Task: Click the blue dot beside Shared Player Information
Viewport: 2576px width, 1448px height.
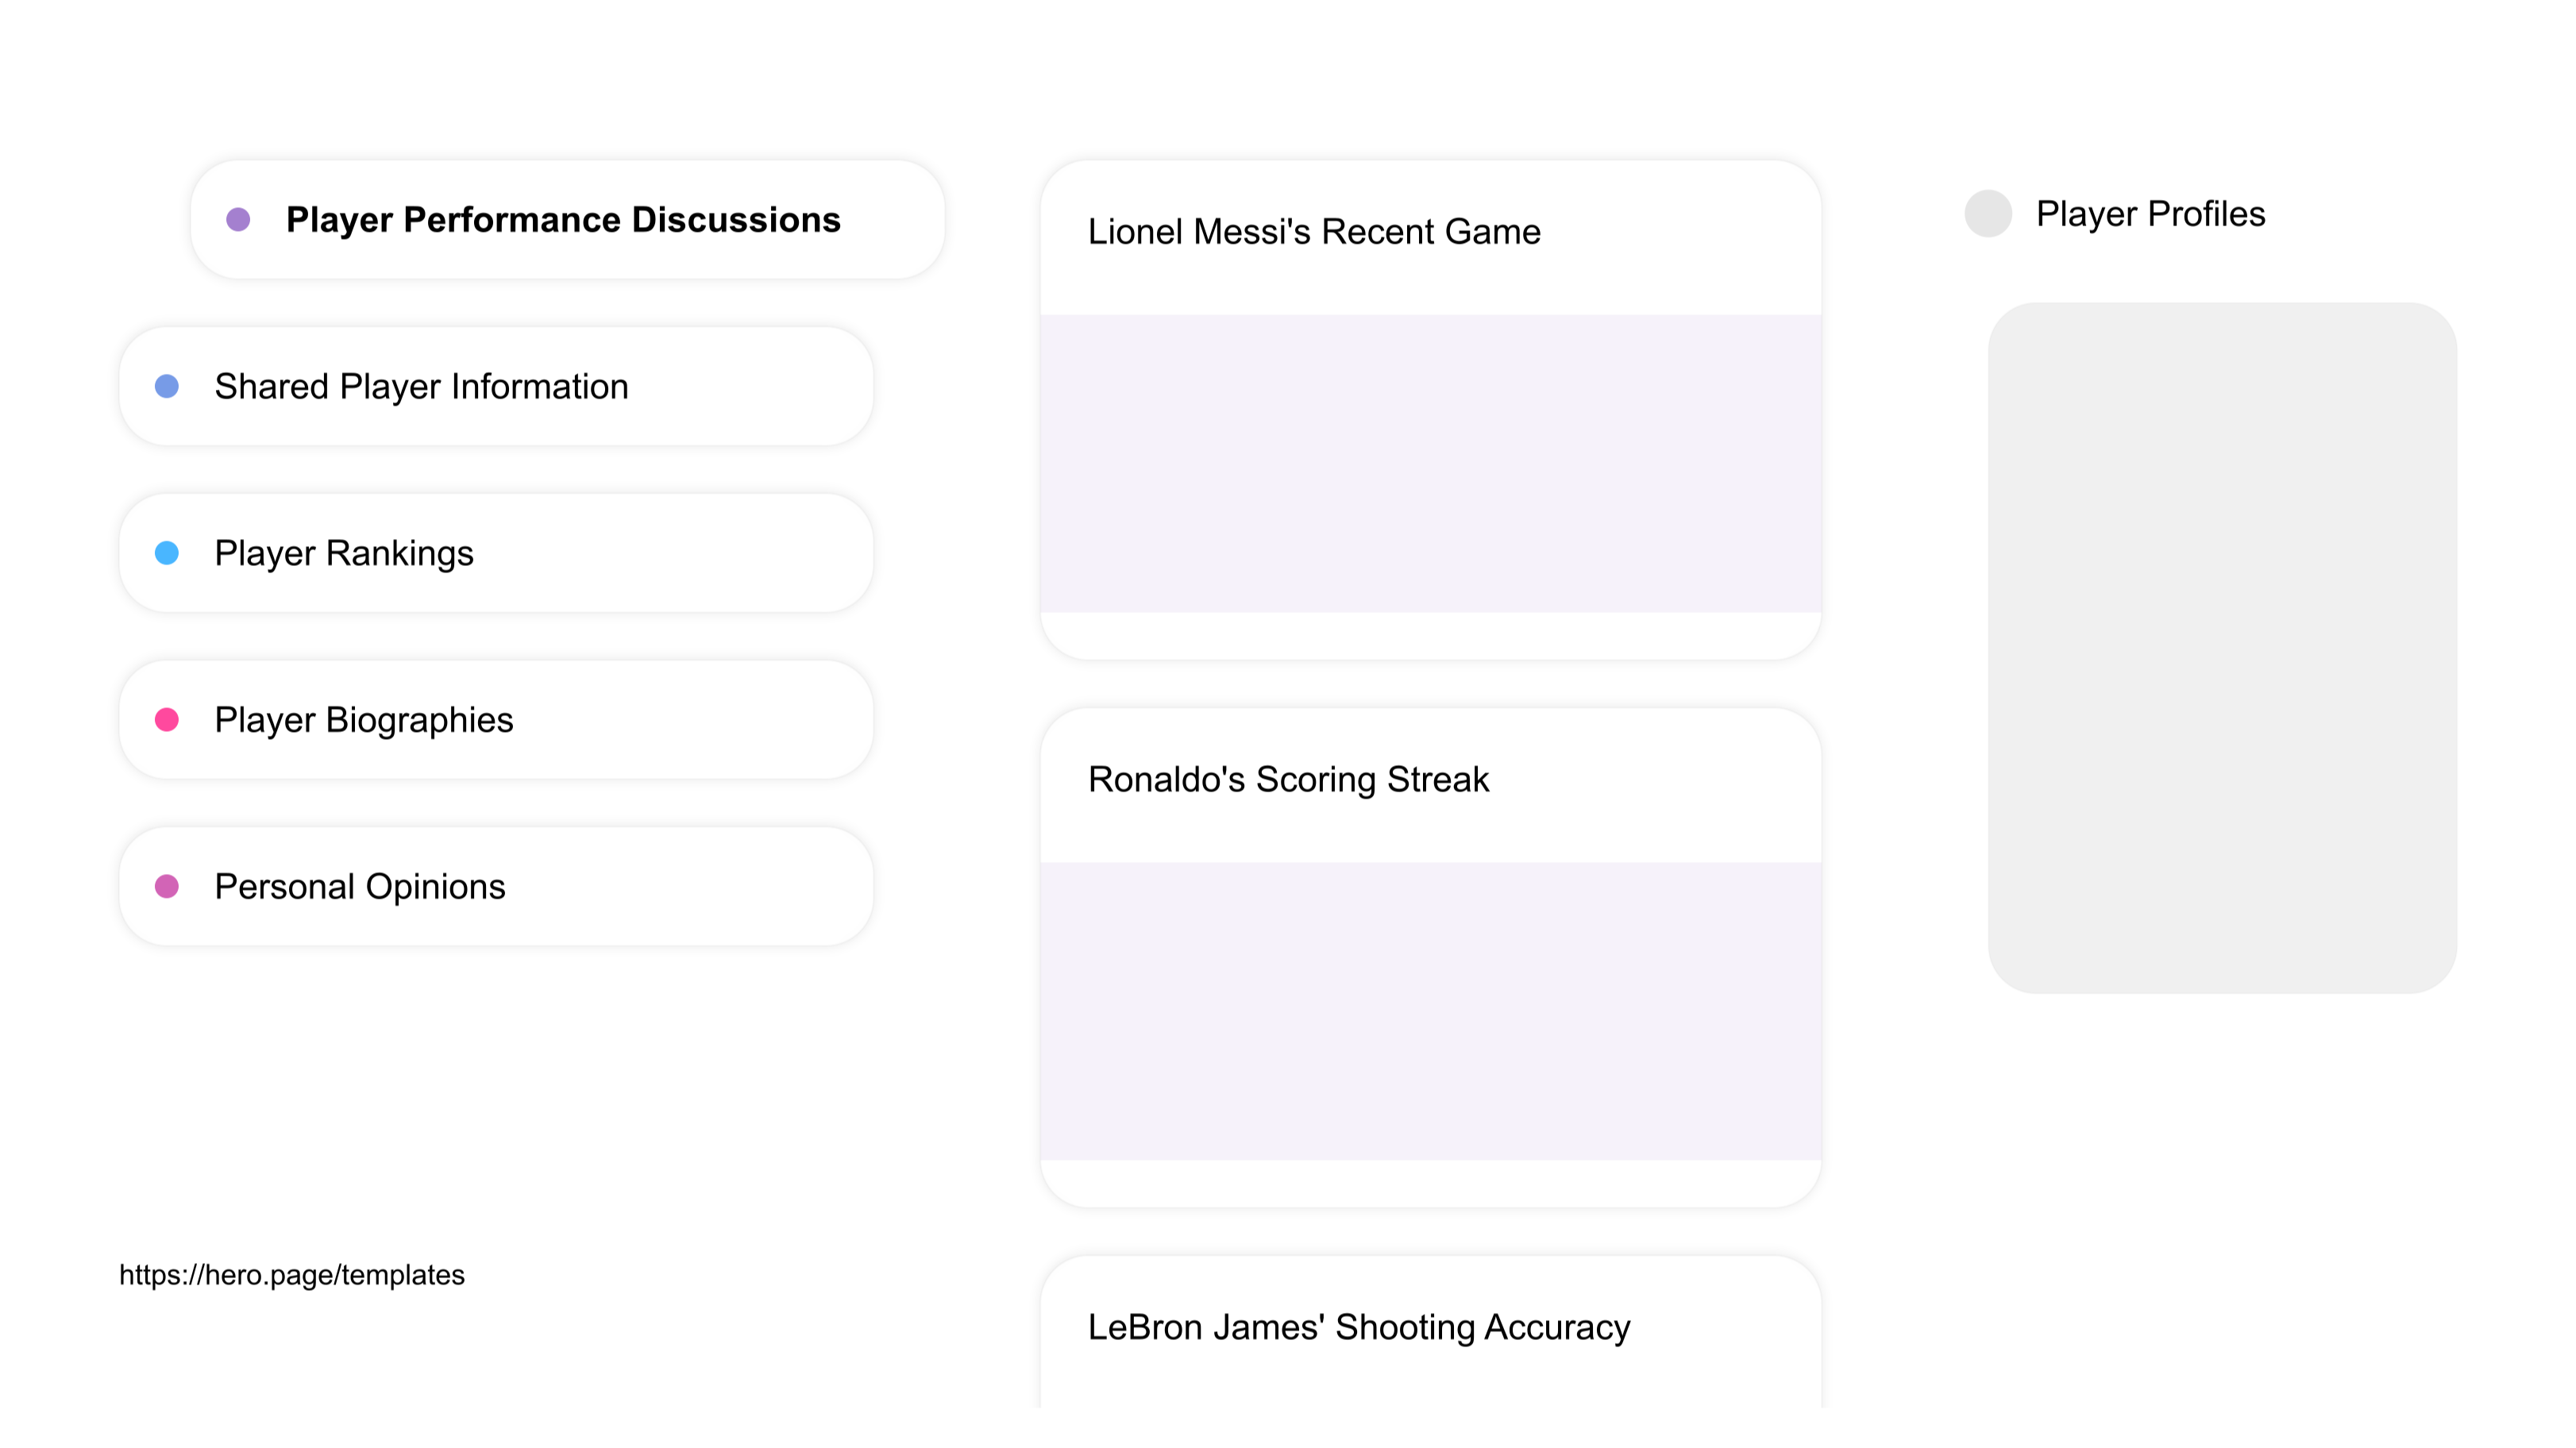Action: (x=167, y=386)
